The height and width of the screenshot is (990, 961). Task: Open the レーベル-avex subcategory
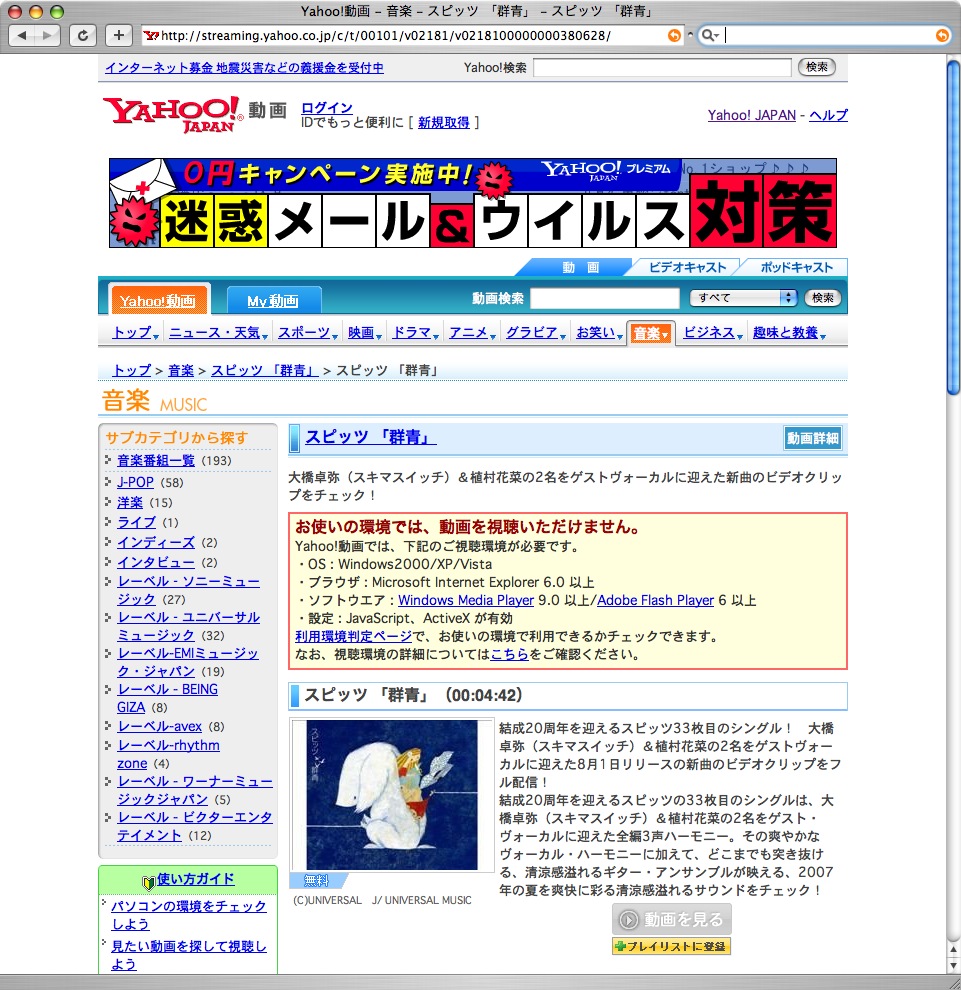[160, 727]
